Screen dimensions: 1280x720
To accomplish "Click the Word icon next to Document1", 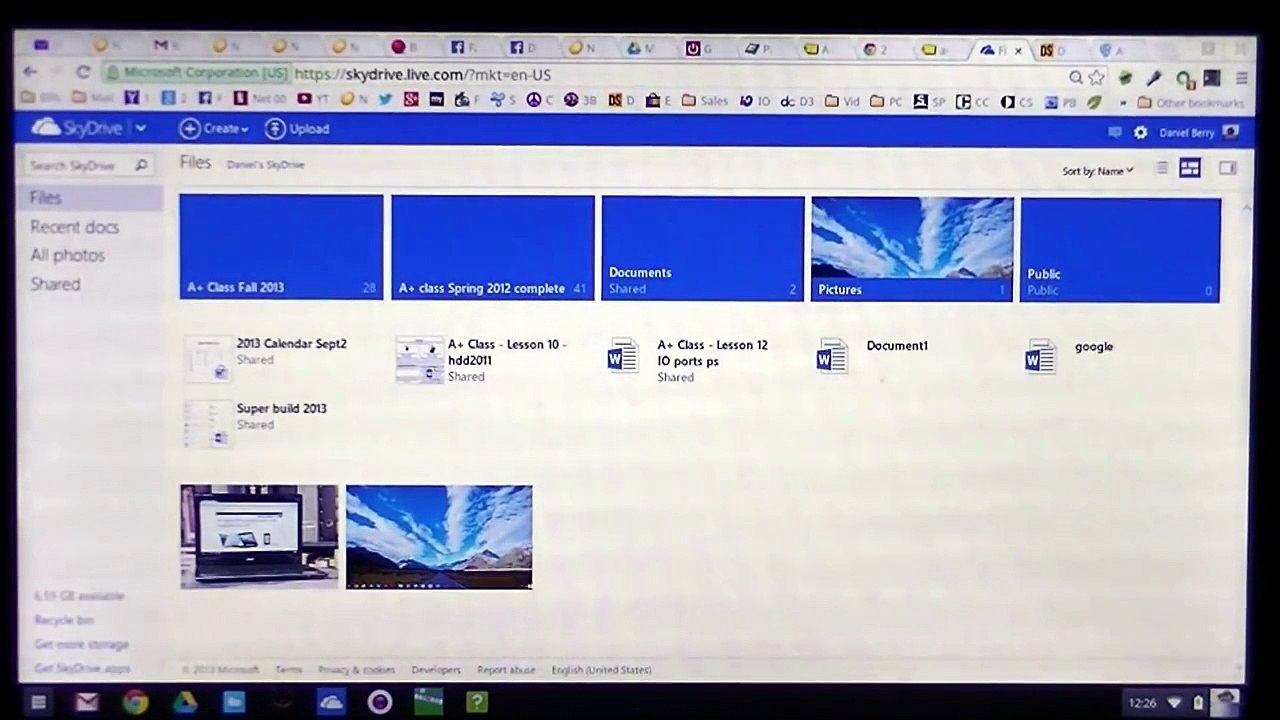I will (x=832, y=355).
